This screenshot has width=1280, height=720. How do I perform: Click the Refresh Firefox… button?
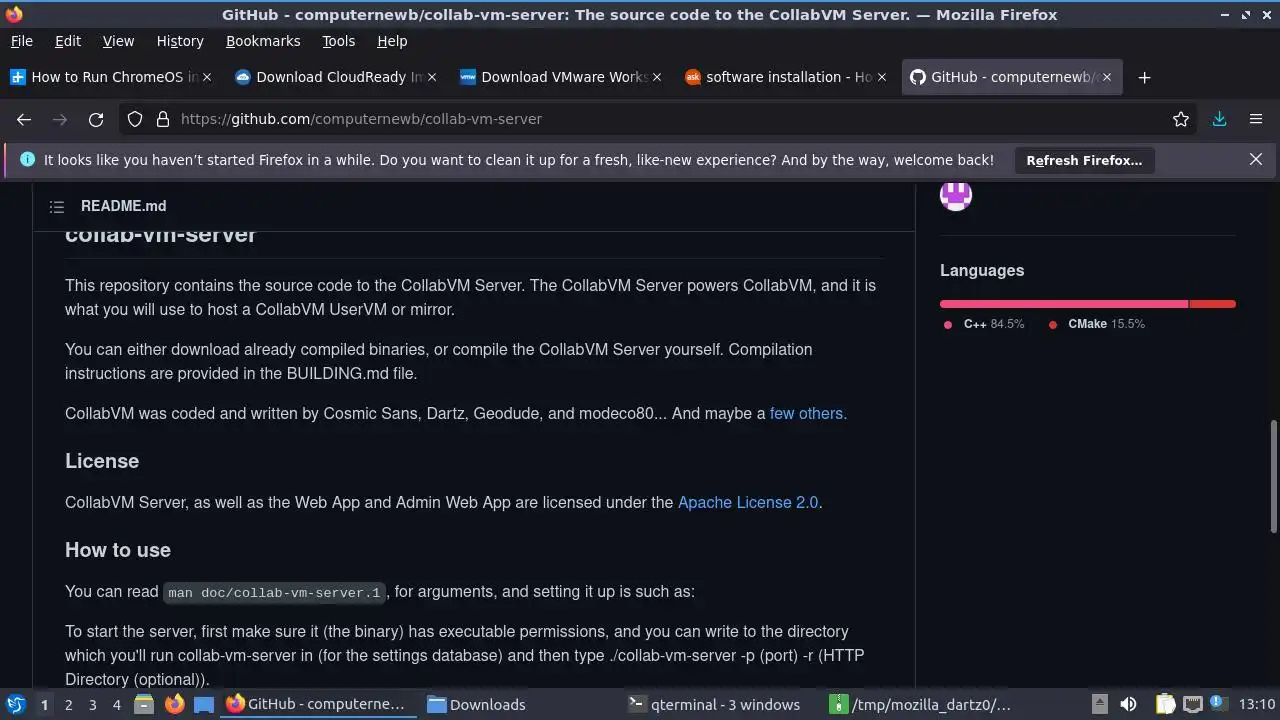1084,160
